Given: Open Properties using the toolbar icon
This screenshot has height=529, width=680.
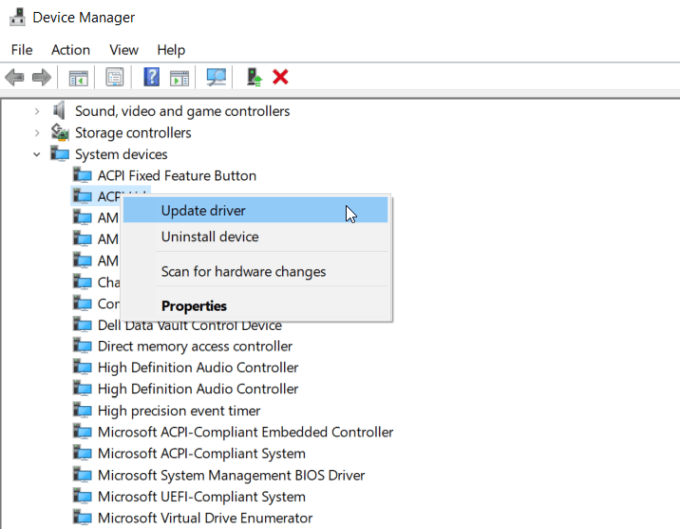Looking at the screenshot, I should pos(115,77).
